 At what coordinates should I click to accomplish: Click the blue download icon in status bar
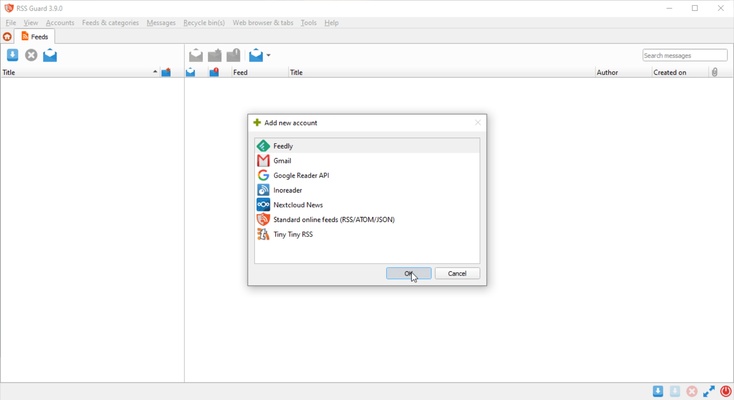pyautogui.click(x=658, y=391)
